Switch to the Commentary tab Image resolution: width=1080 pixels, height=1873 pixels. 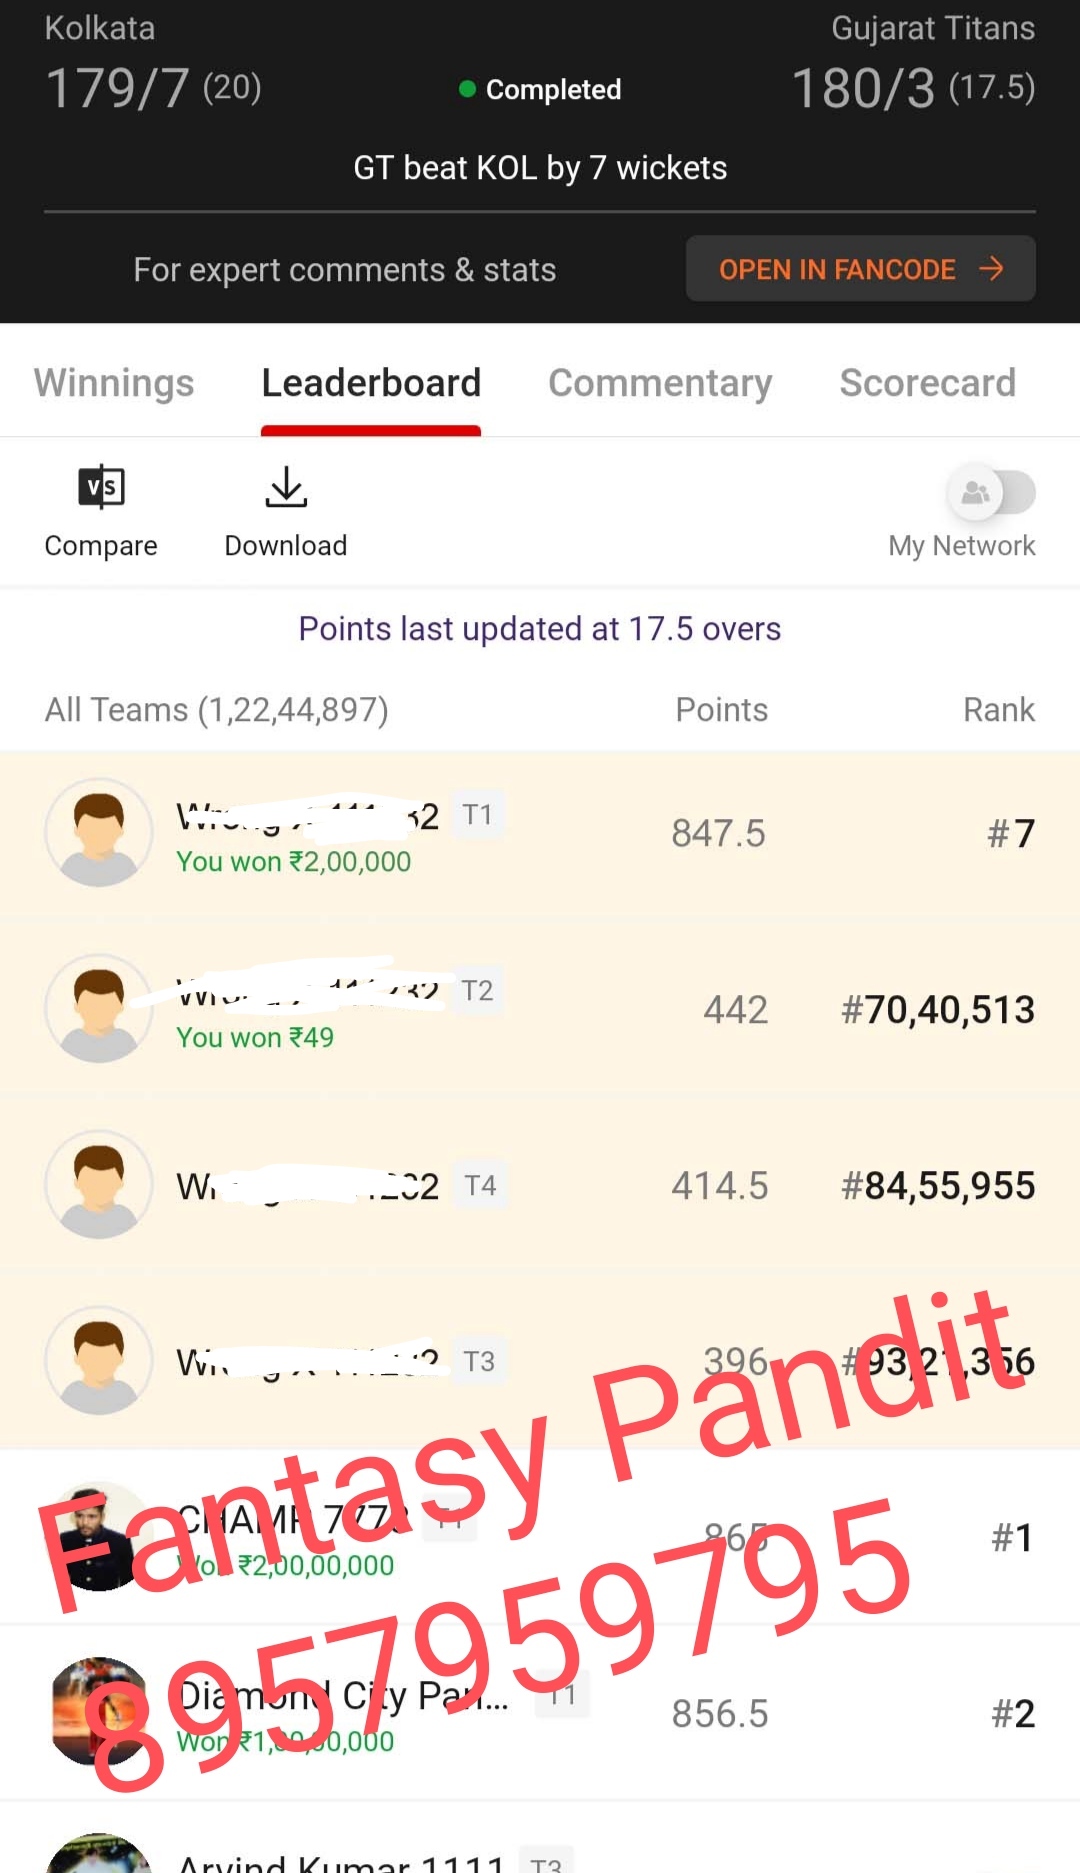pos(660,383)
